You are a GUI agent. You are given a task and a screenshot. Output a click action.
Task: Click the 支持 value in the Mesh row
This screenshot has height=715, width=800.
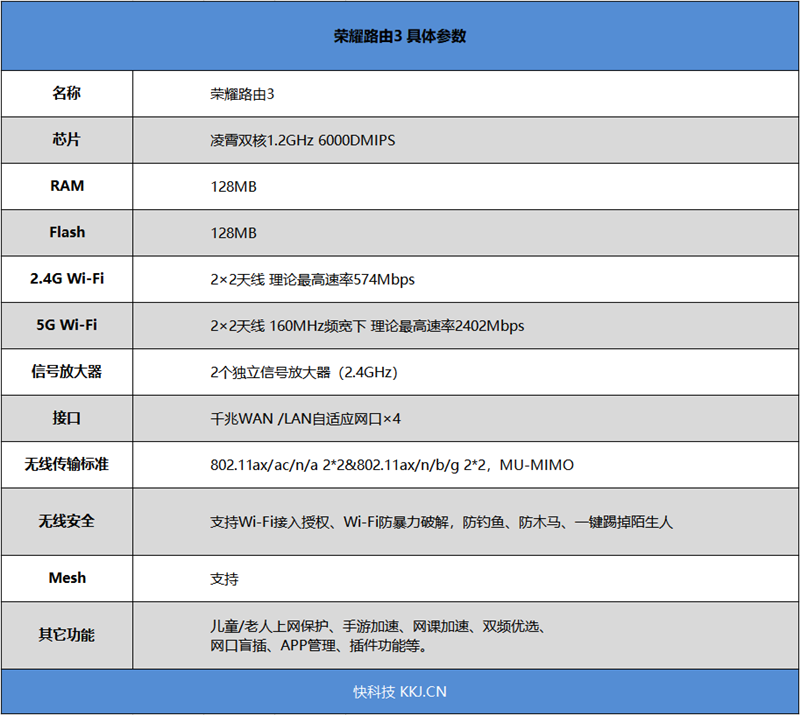(x=224, y=579)
